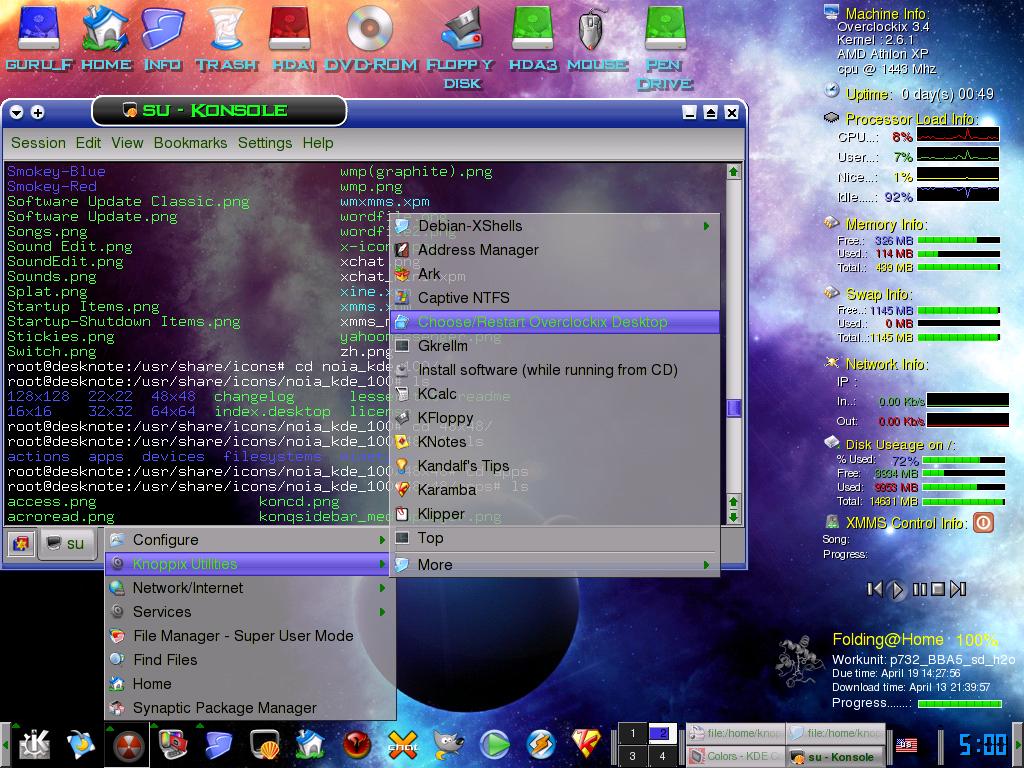
Task: Open the green media player panel icon
Action: click(x=492, y=745)
